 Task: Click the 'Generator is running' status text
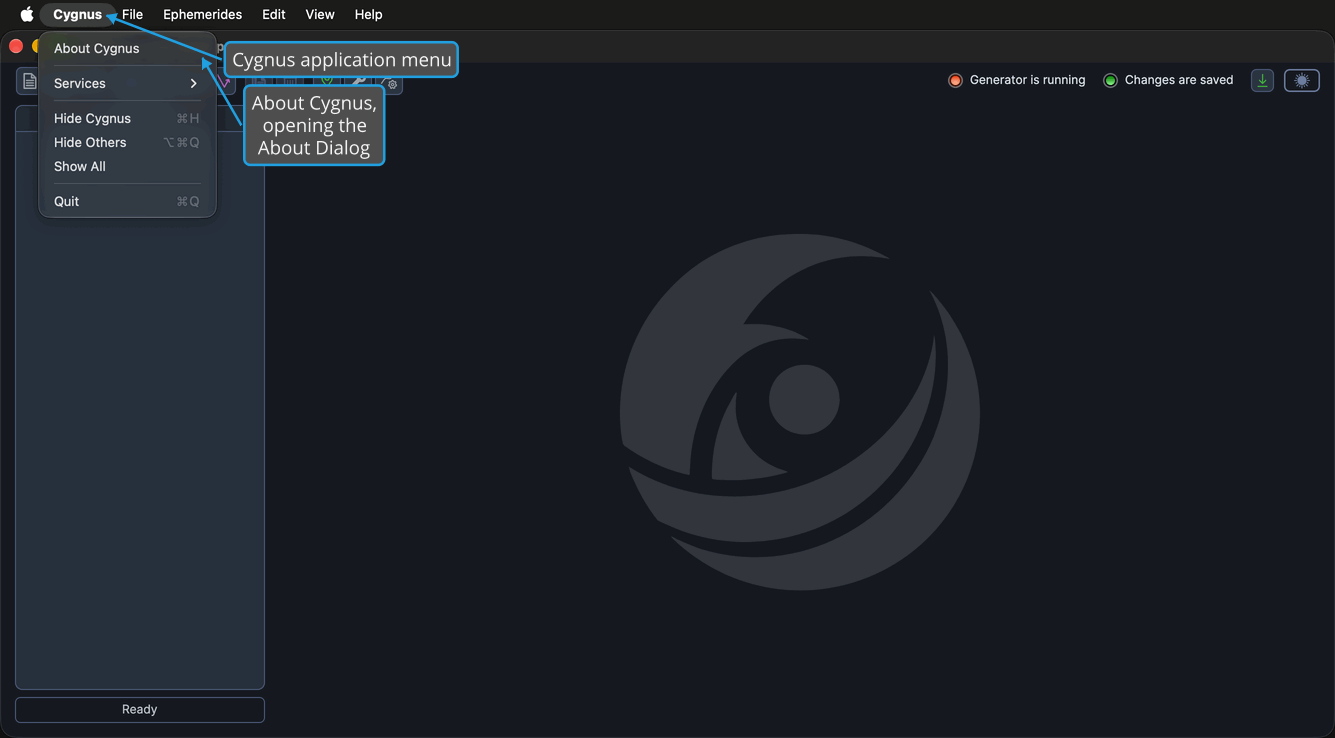pos(1027,80)
